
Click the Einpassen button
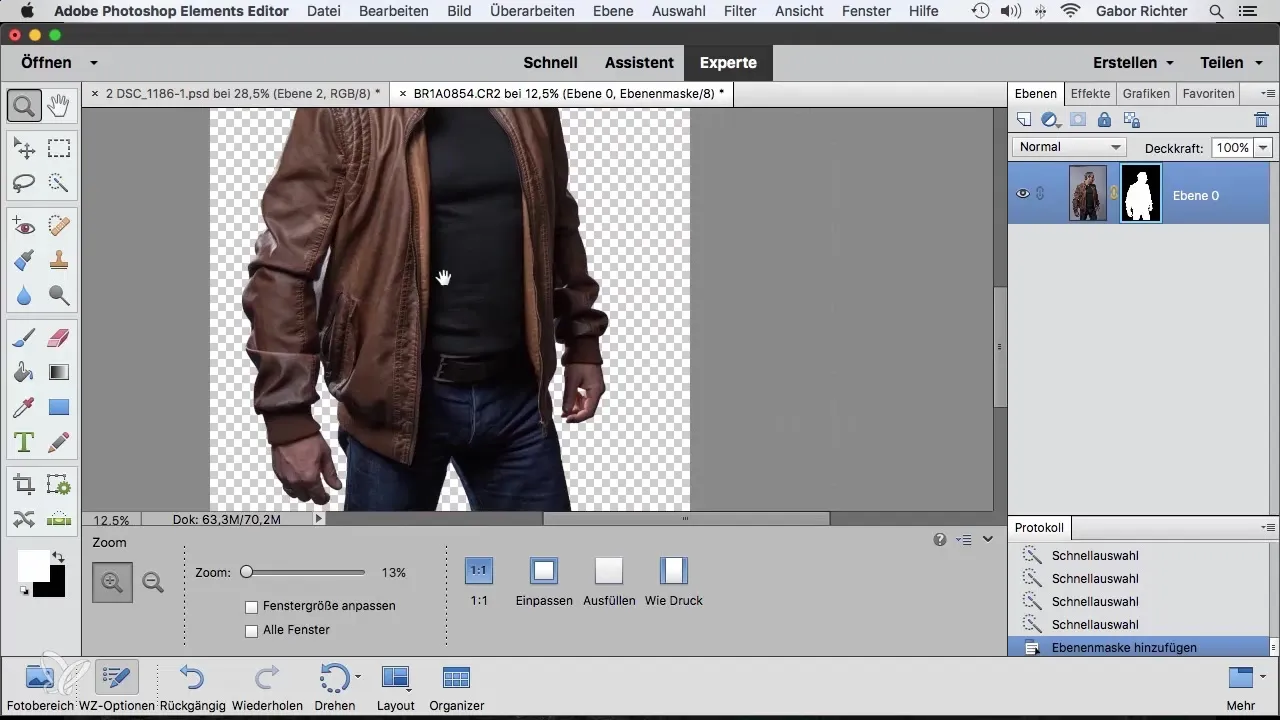coord(544,571)
